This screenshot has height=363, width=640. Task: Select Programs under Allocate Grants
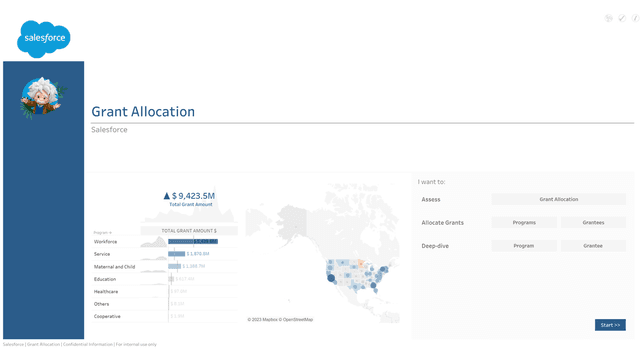tap(524, 223)
